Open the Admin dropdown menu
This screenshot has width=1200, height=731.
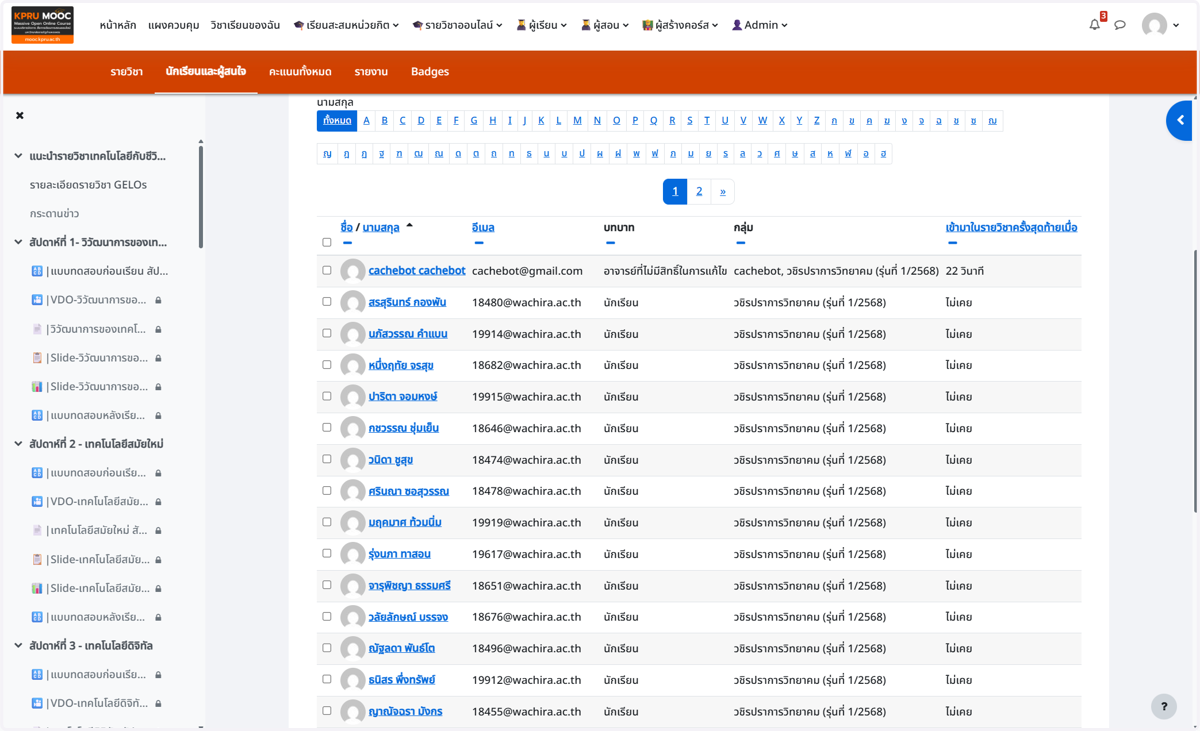760,25
